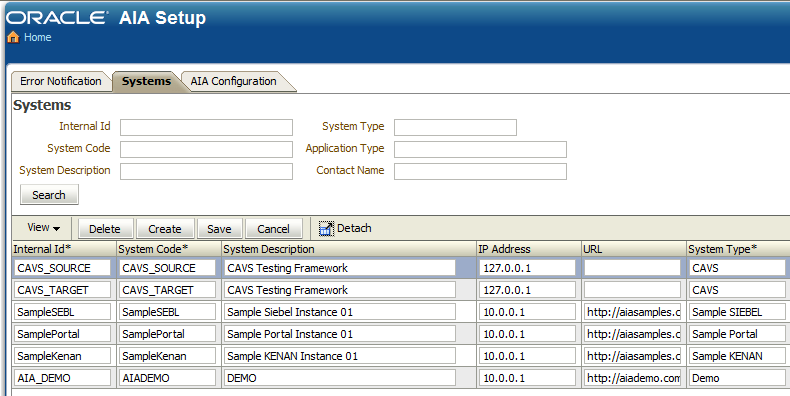The image size is (790, 396).
Task: Select the SamplePortal Internal Id cell
Action: click(x=62, y=334)
